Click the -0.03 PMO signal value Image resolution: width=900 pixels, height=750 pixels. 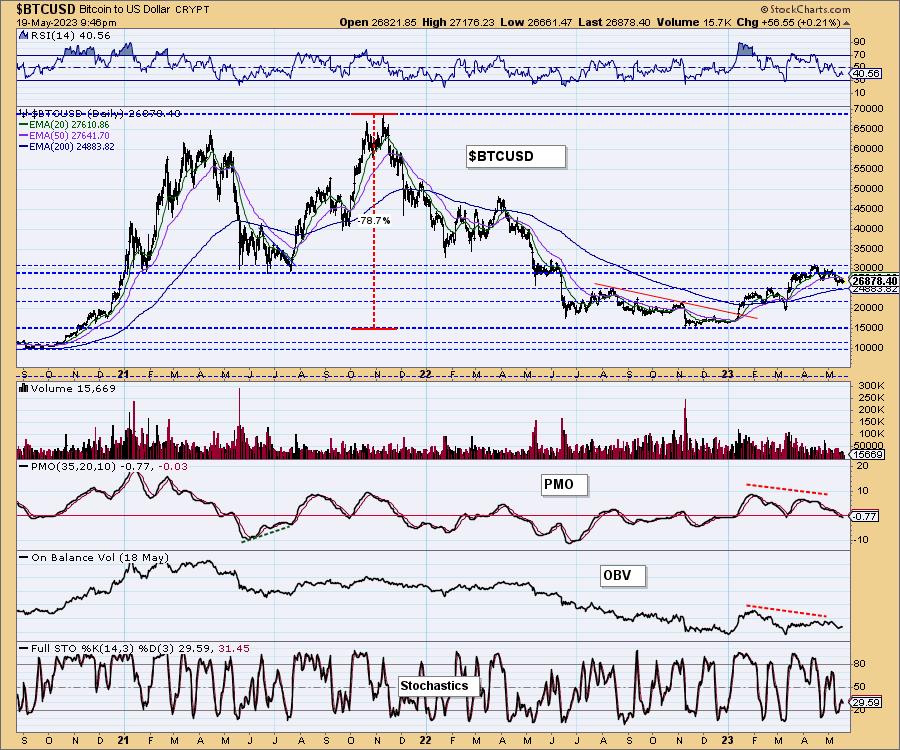[173, 467]
